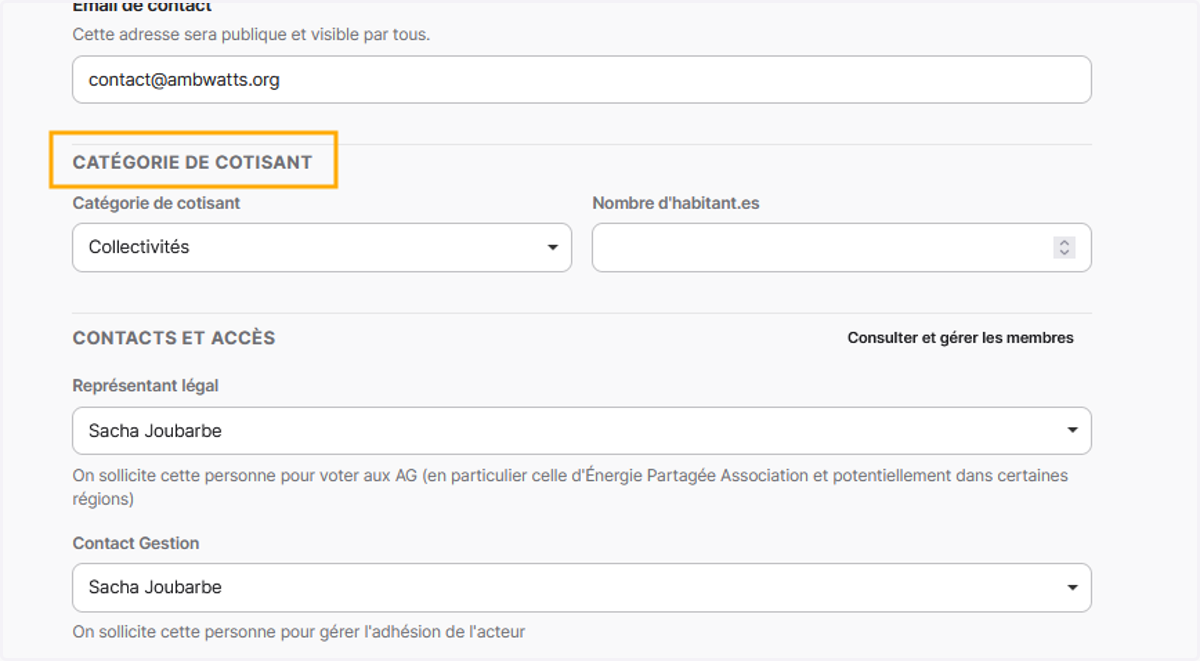The image size is (1200, 661).
Task: Click the Nombre d'habitant.es label
Action: pos(676,203)
